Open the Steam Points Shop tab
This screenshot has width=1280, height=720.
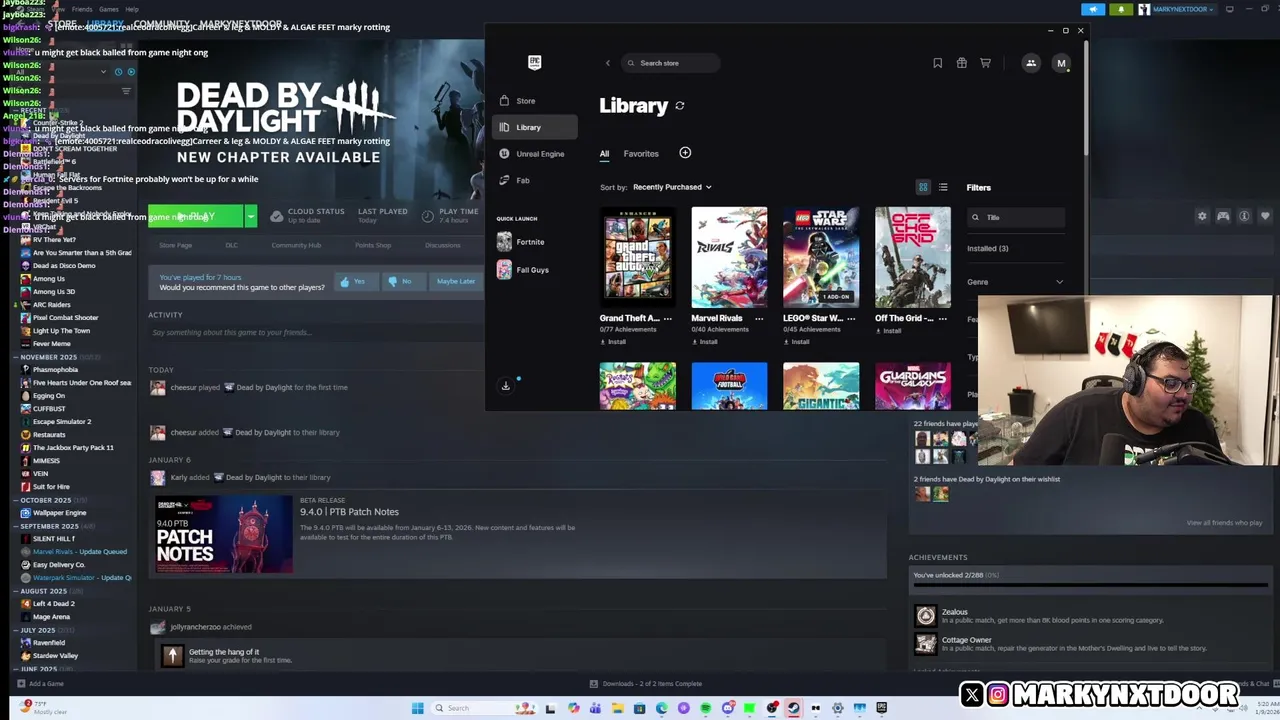click(373, 245)
